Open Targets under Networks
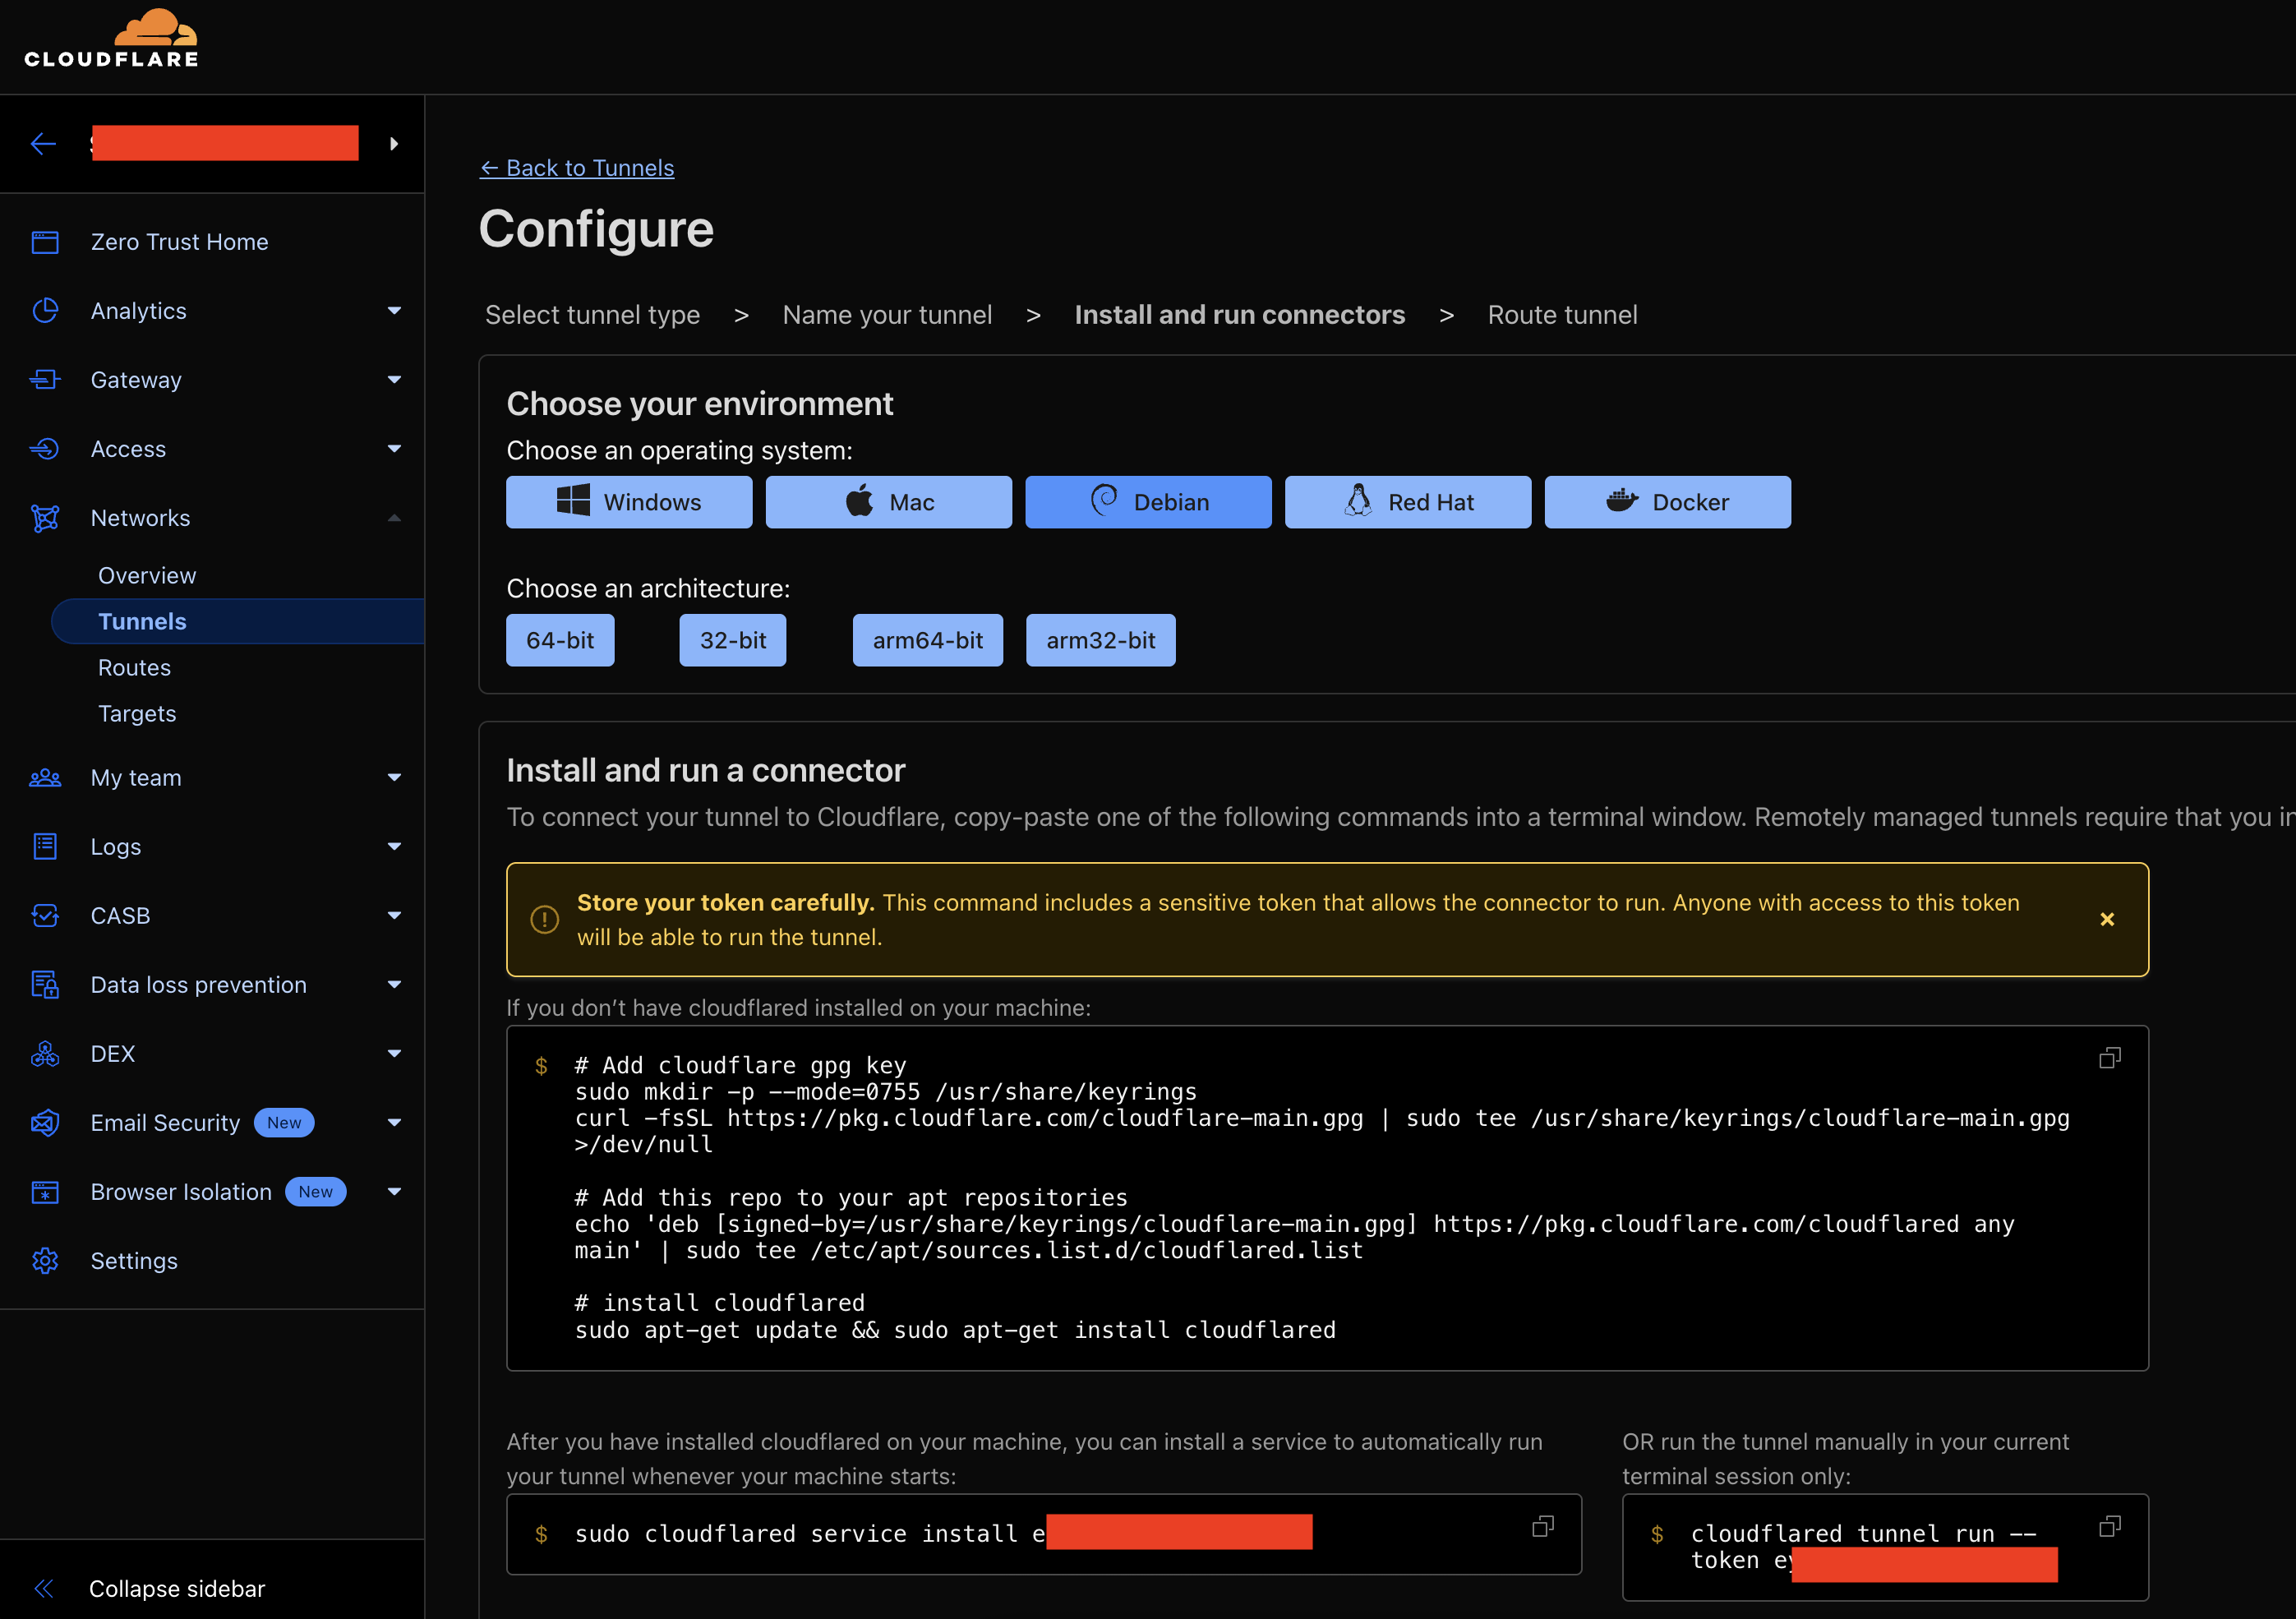This screenshot has width=2296, height=1619. [137, 714]
